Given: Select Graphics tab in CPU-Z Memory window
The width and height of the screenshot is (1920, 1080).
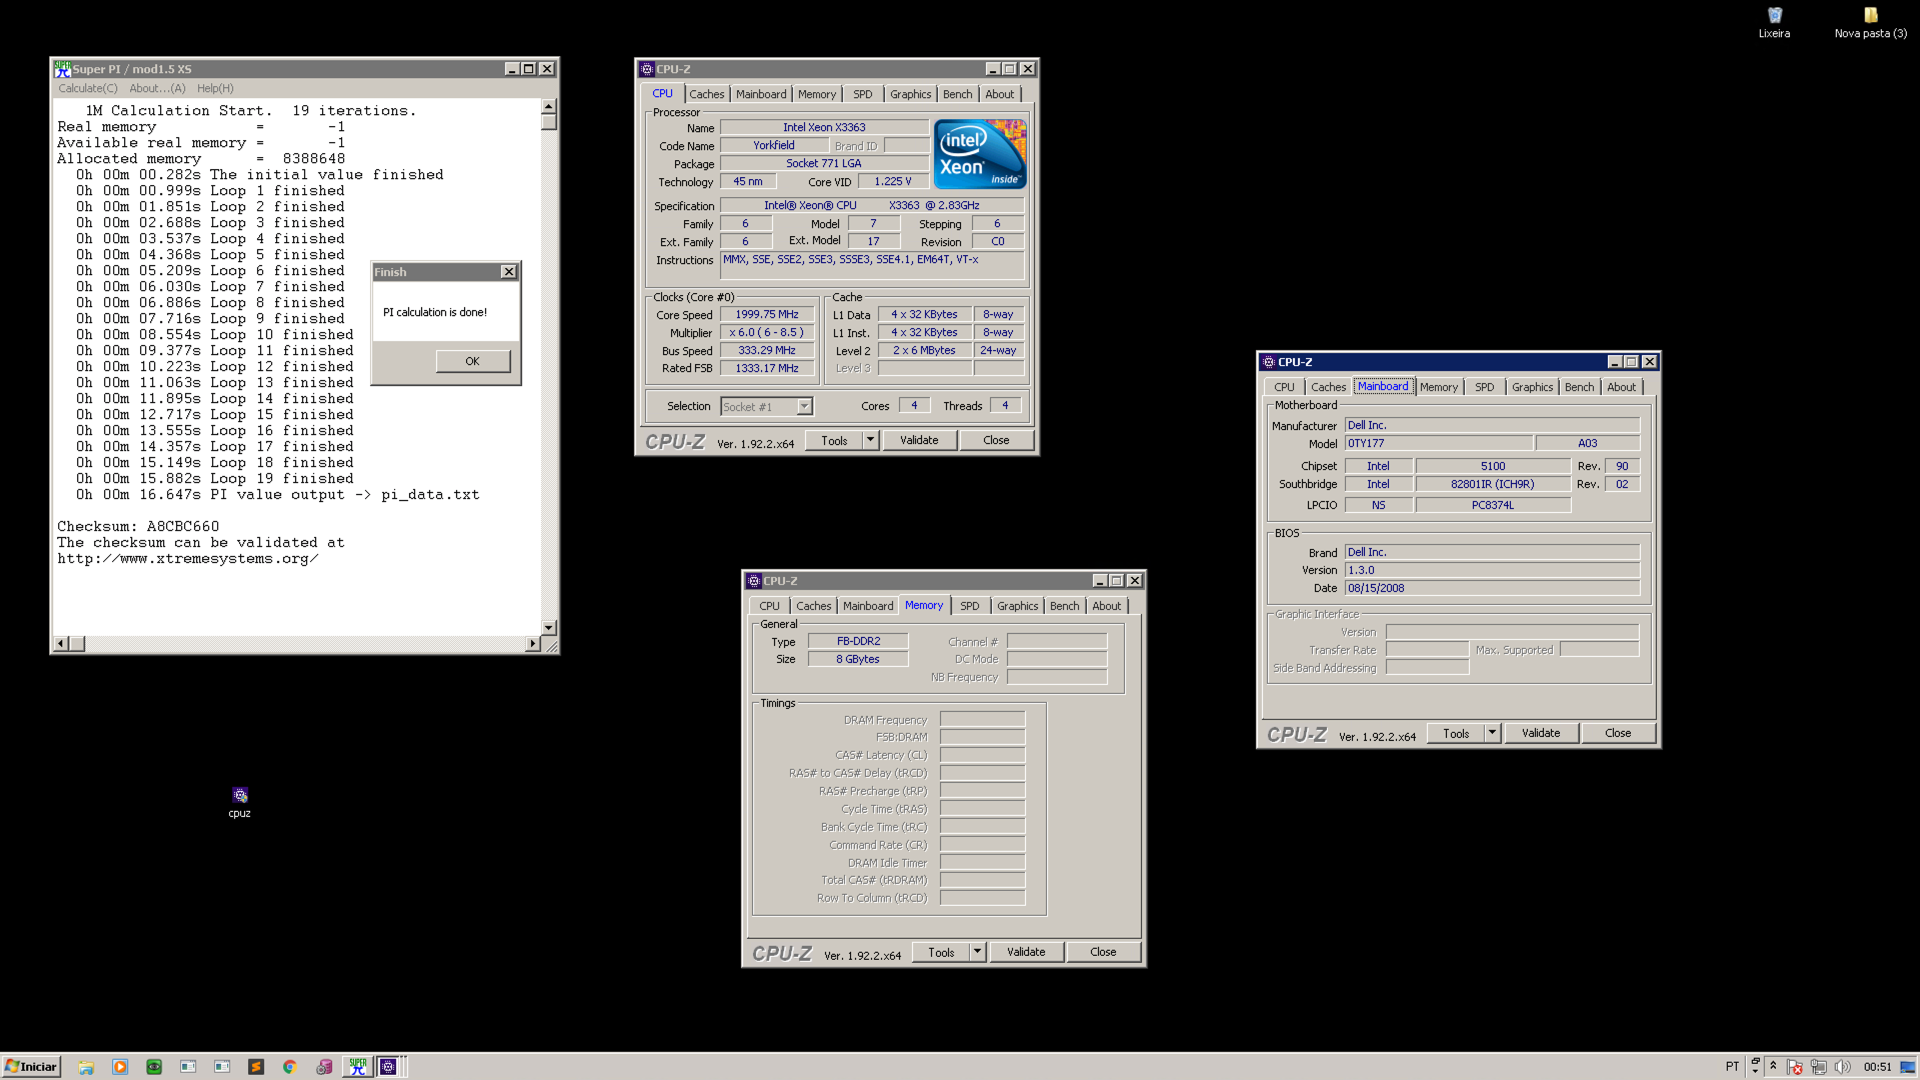Looking at the screenshot, I should pos(1018,606).
